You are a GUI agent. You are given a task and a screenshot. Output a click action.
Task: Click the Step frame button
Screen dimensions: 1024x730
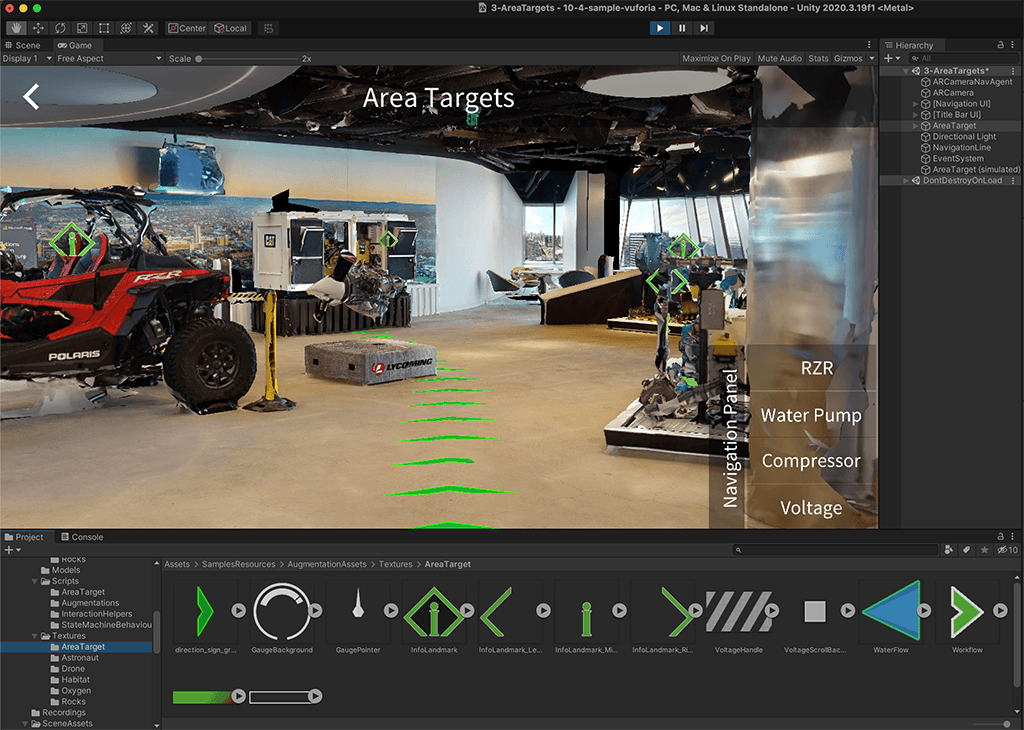point(704,28)
